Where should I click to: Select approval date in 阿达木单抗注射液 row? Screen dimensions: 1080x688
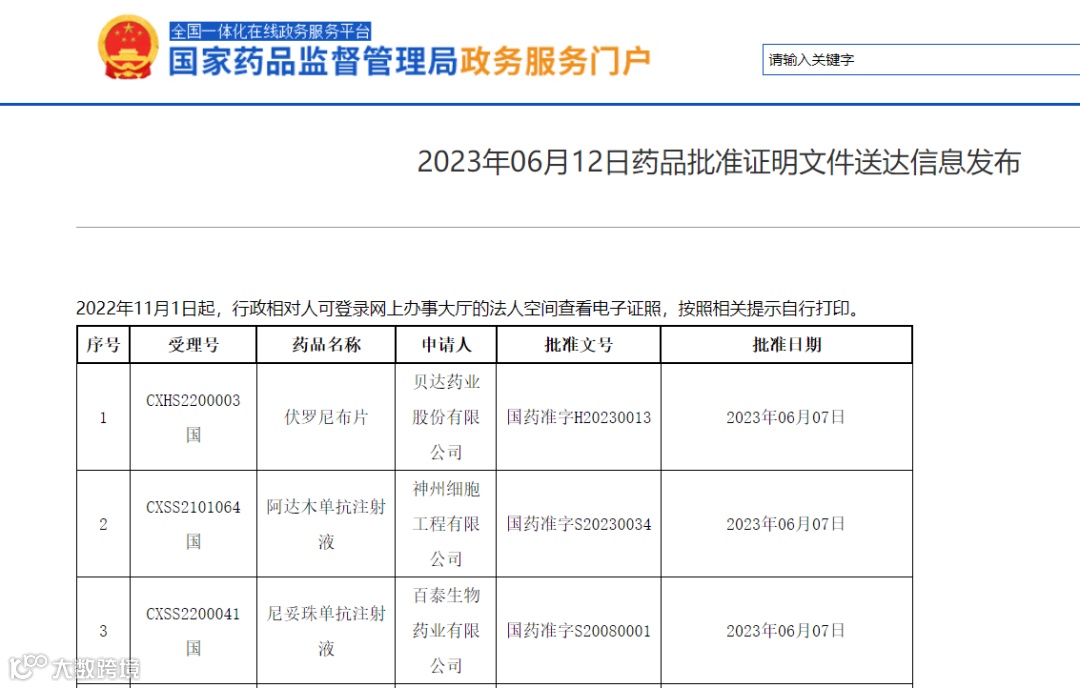786,524
